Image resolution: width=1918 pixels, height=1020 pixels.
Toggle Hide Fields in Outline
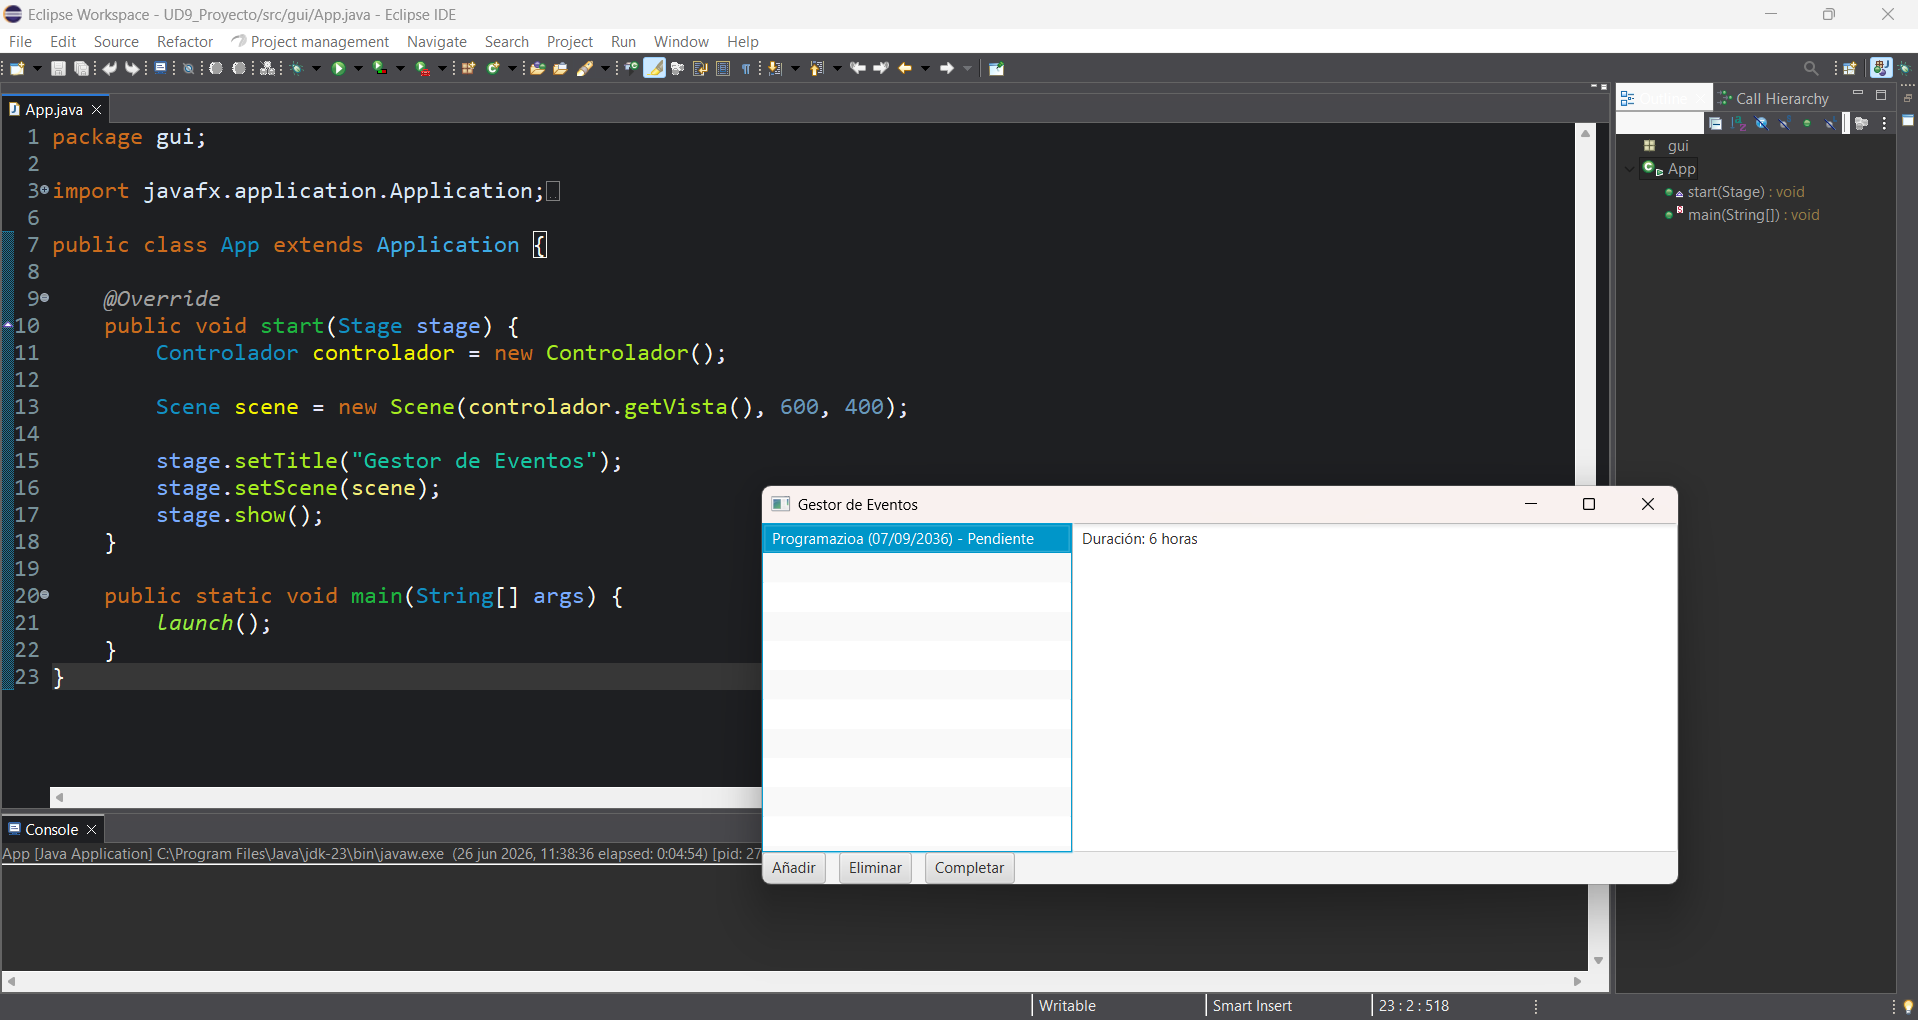point(1761,123)
